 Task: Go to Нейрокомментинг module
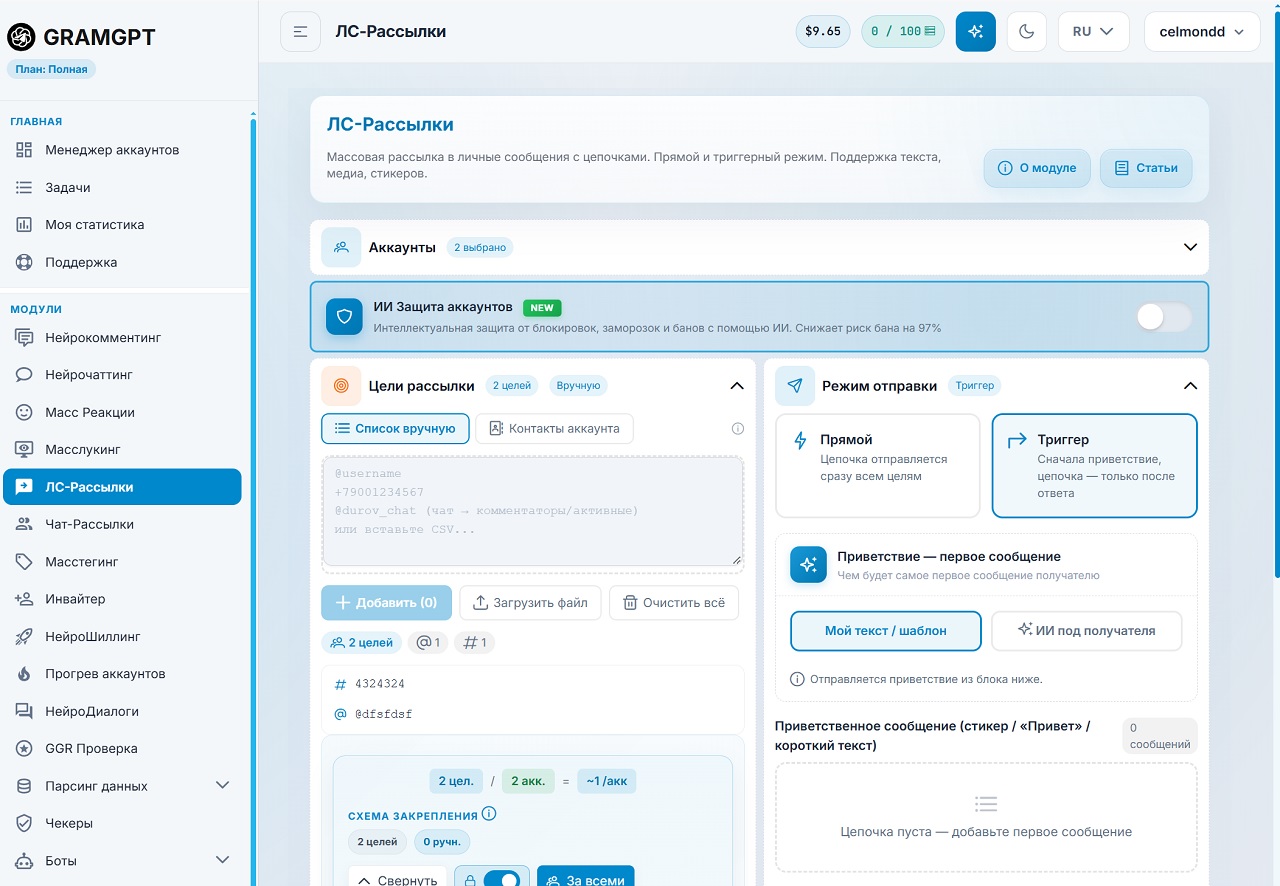[122, 338]
